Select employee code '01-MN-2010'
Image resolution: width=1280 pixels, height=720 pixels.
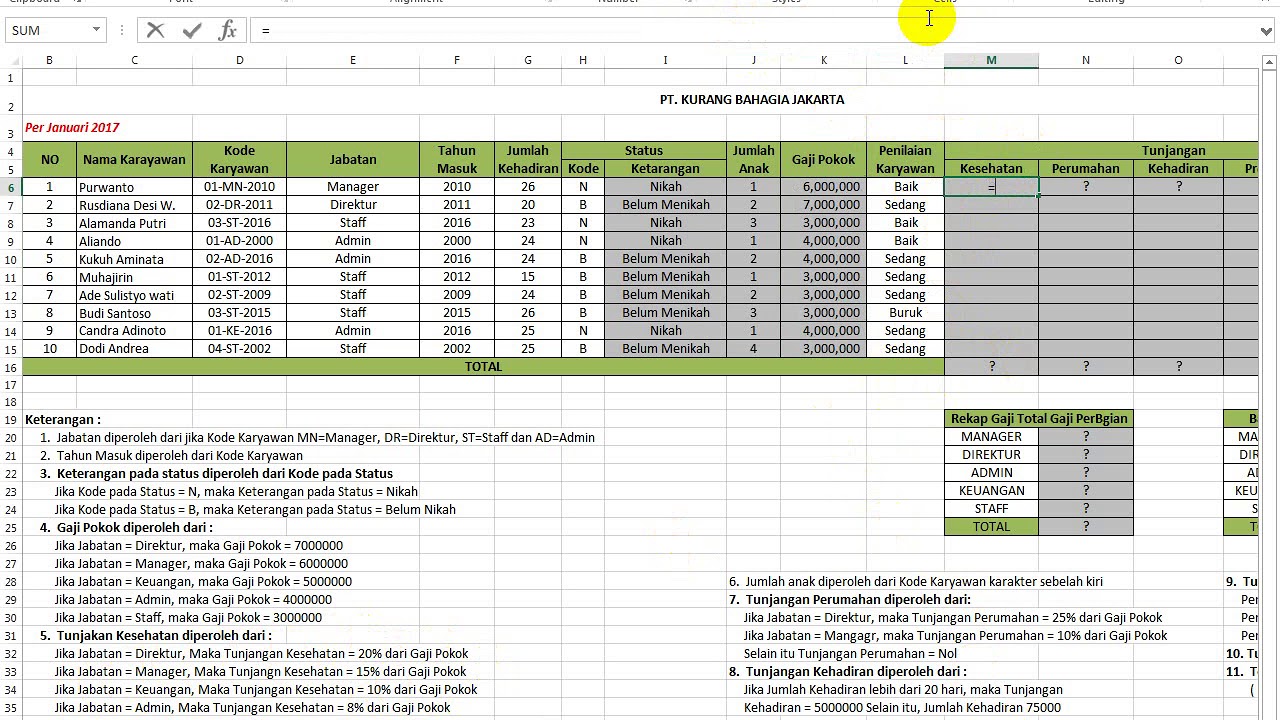(239, 187)
